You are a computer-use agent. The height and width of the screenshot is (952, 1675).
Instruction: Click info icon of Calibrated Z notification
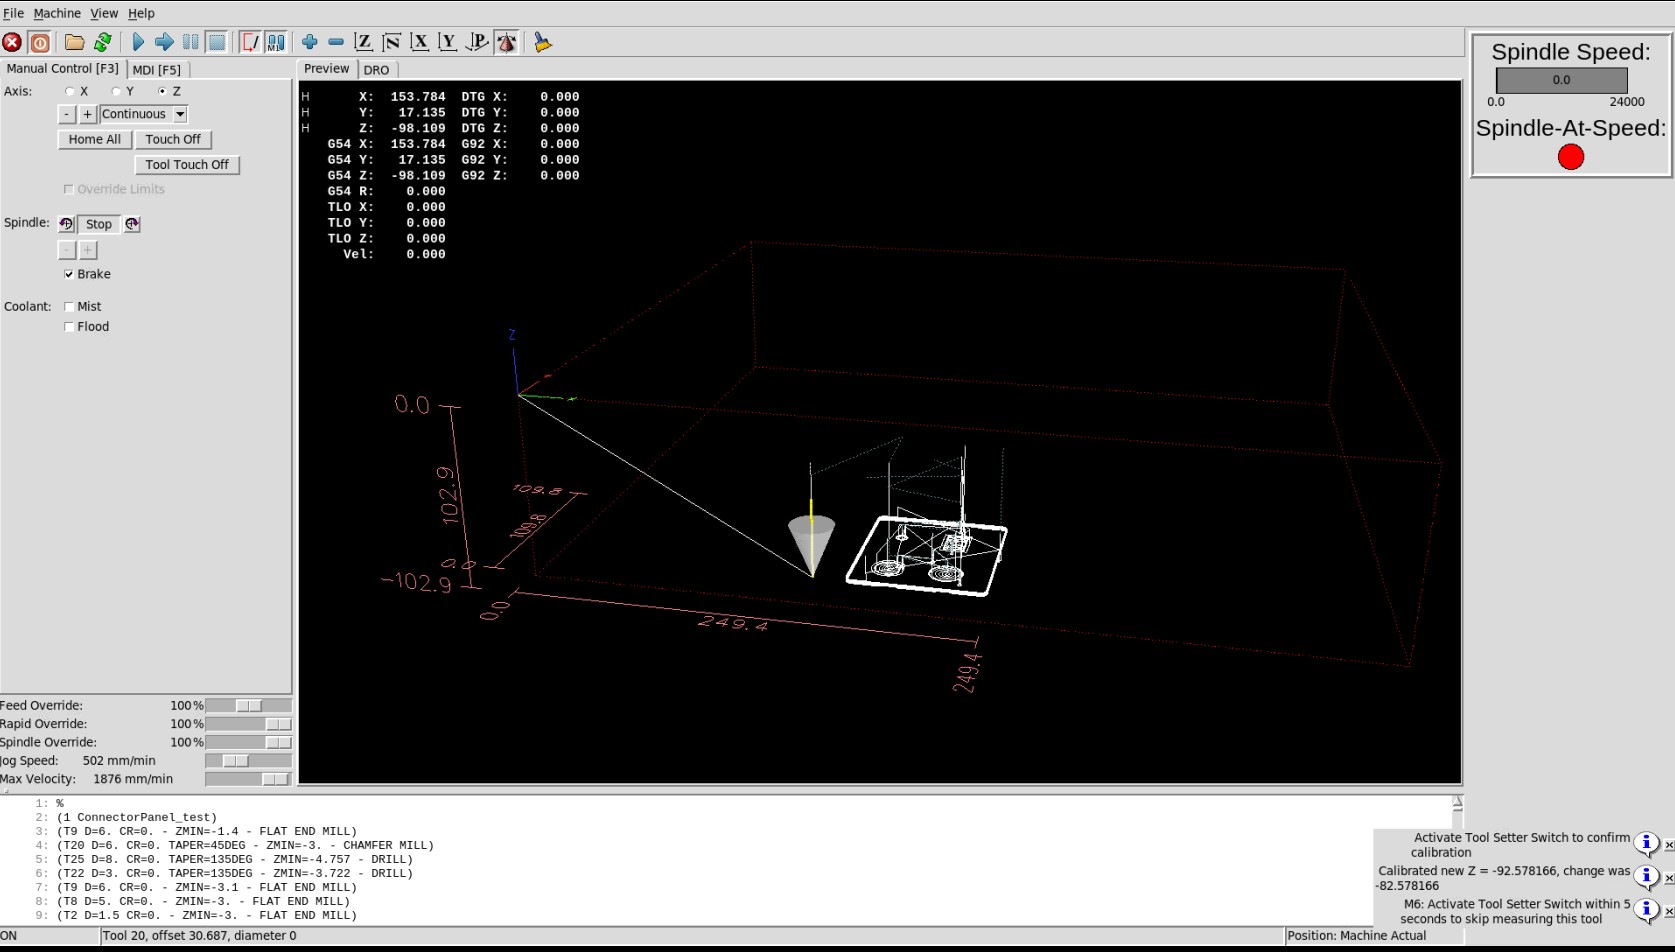[1646, 877]
